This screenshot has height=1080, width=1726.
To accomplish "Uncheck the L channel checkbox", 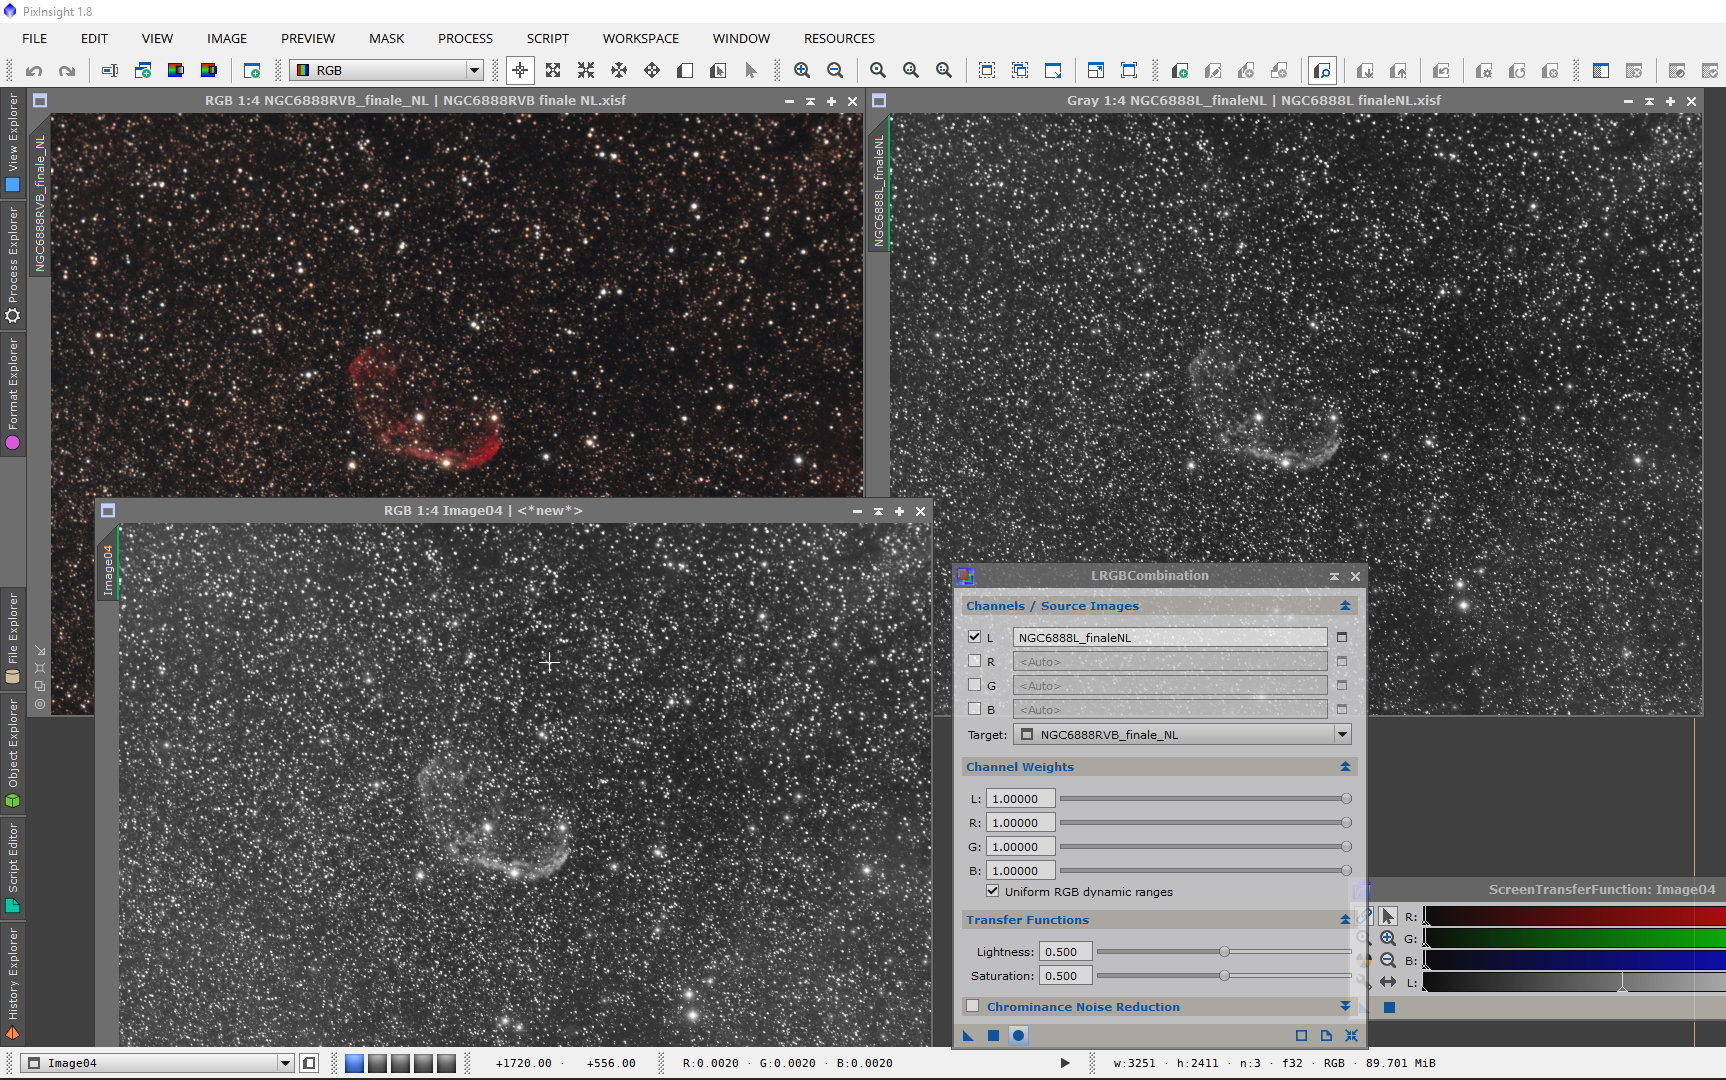I will 974,636.
